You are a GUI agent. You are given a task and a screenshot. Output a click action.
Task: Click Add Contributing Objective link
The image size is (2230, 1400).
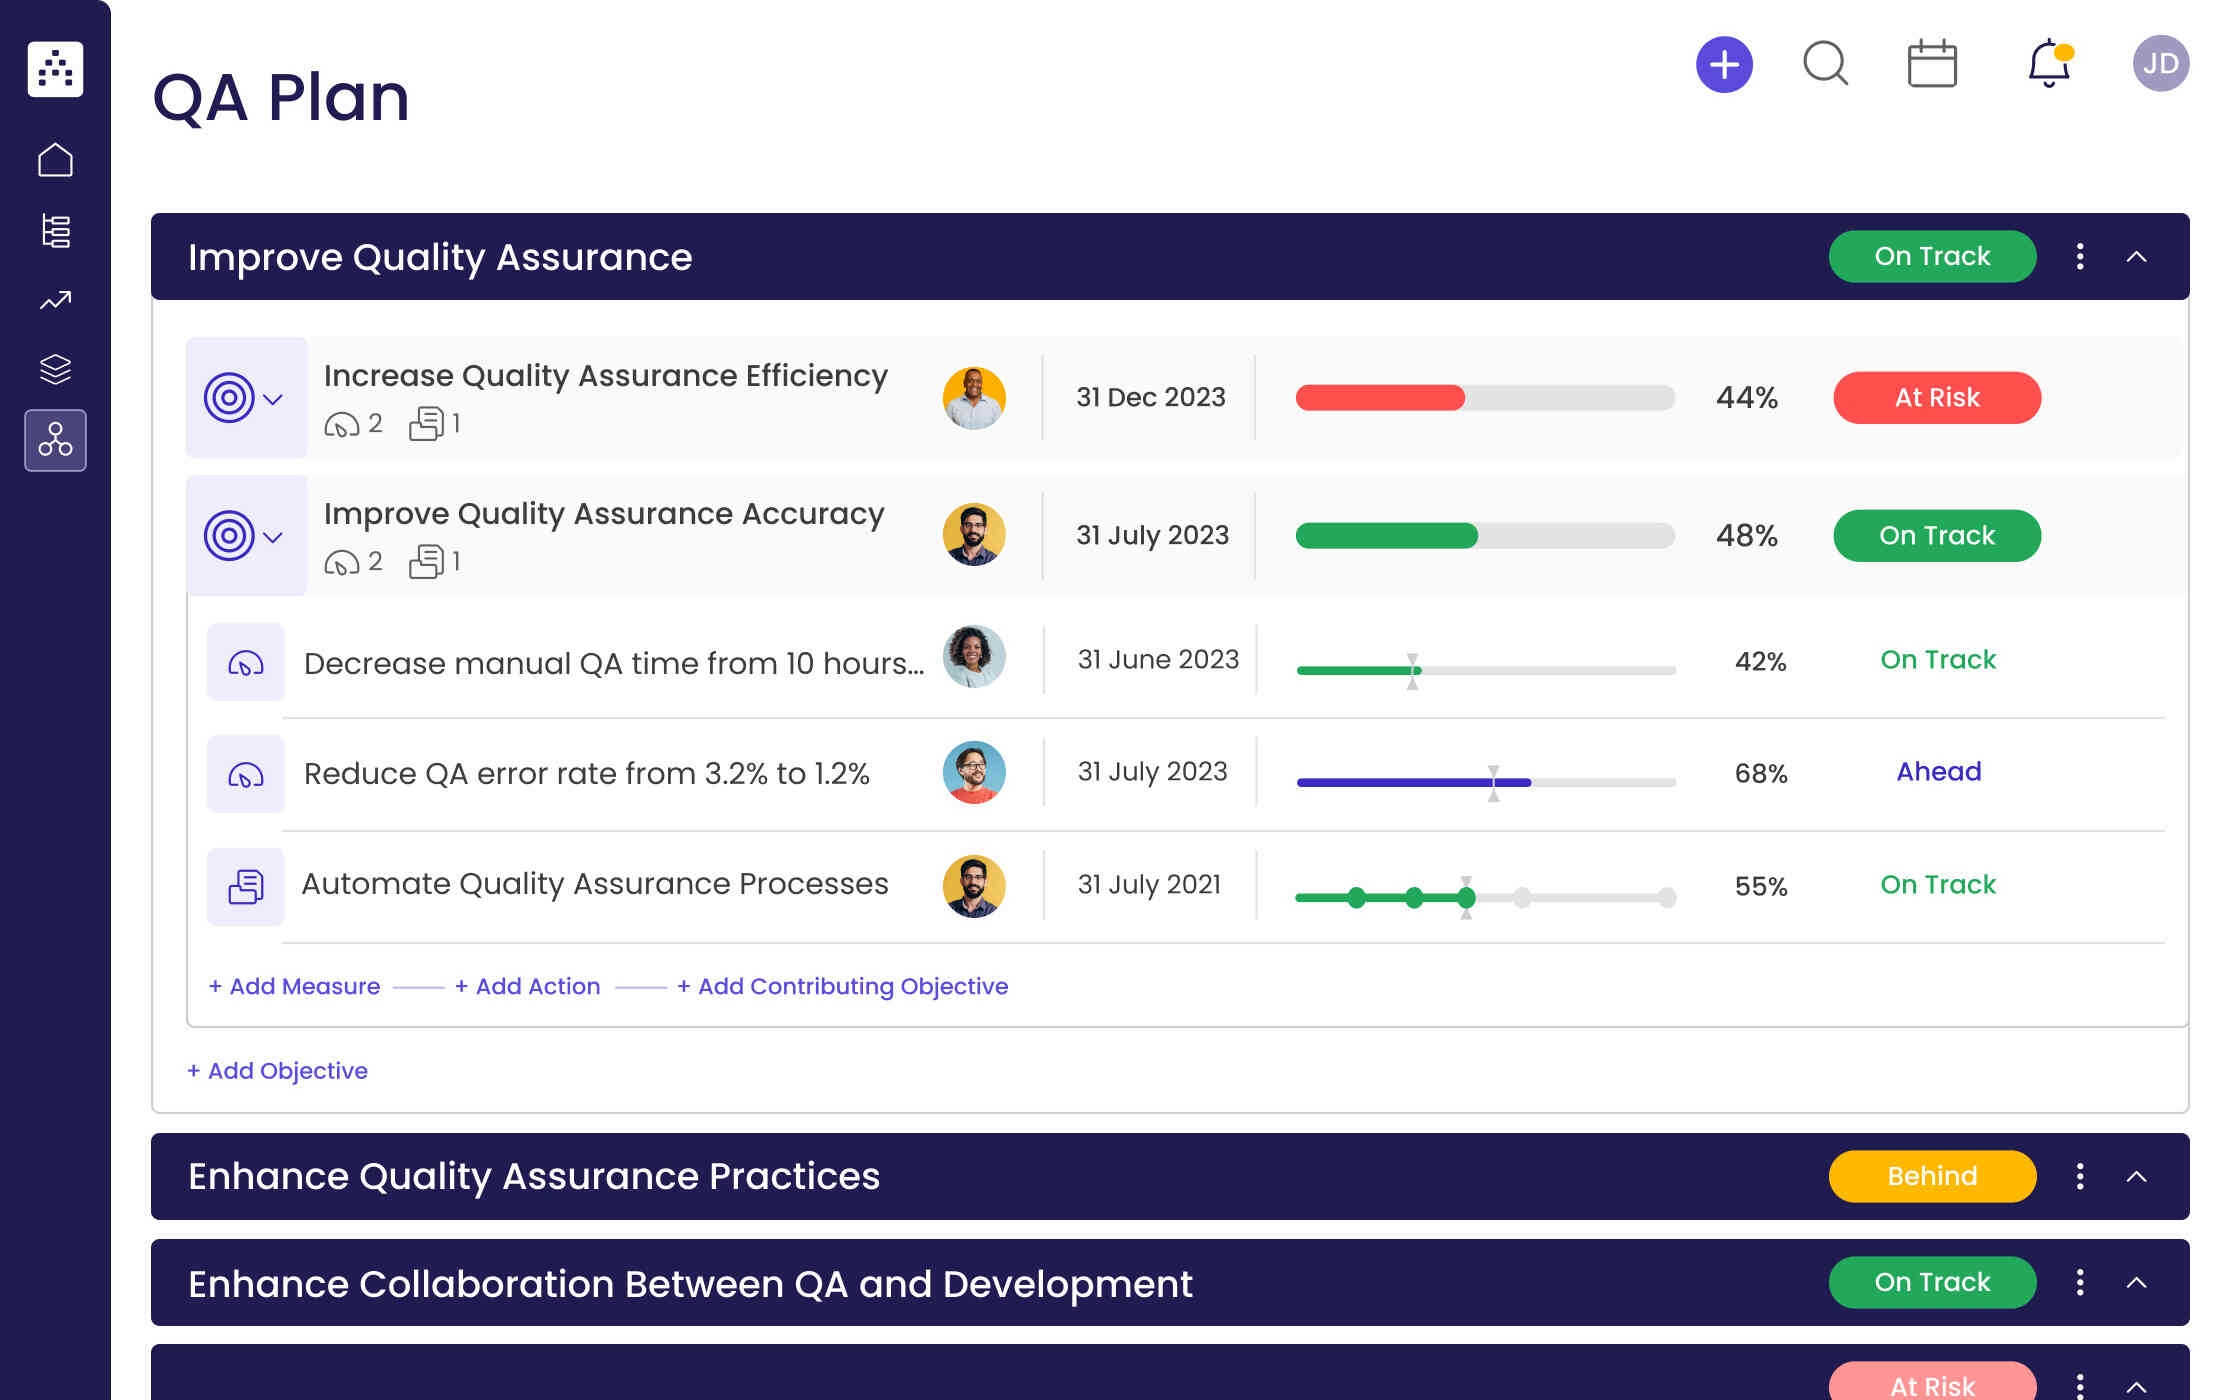pos(842,986)
